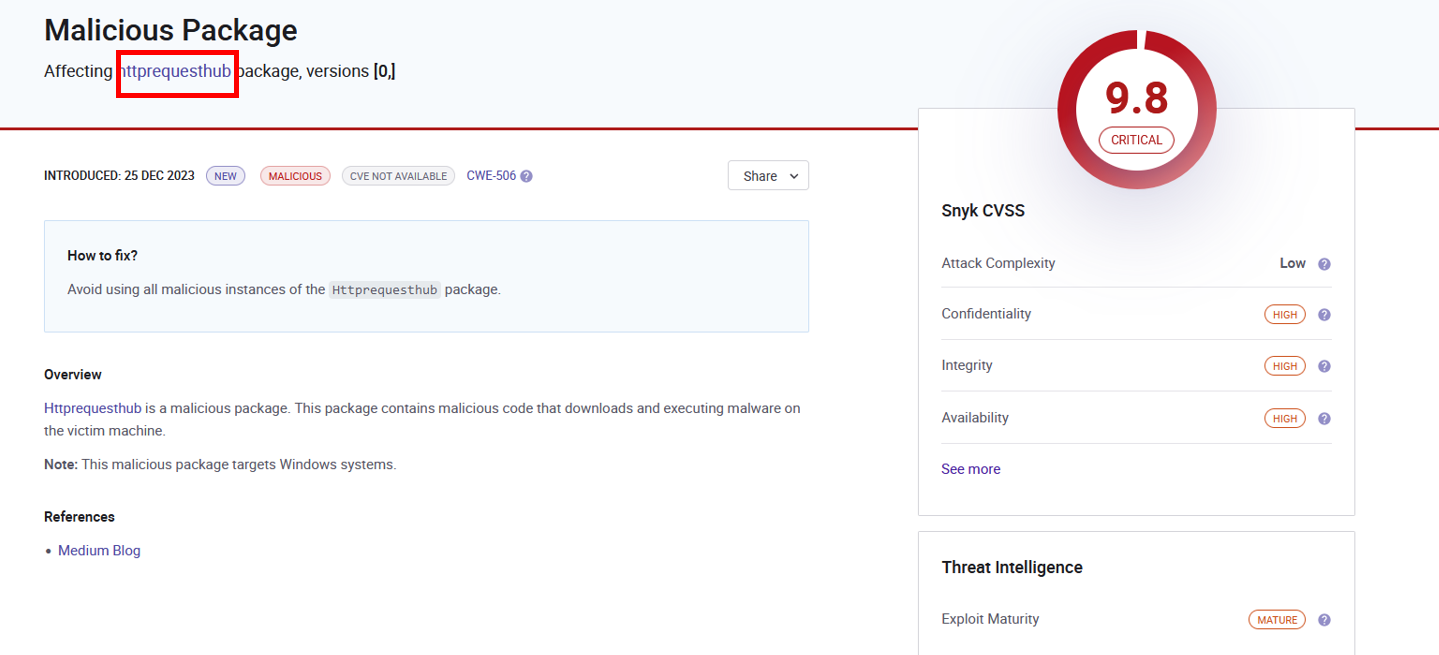Click the Availability label

pyautogui.click(x=975, y=417)
